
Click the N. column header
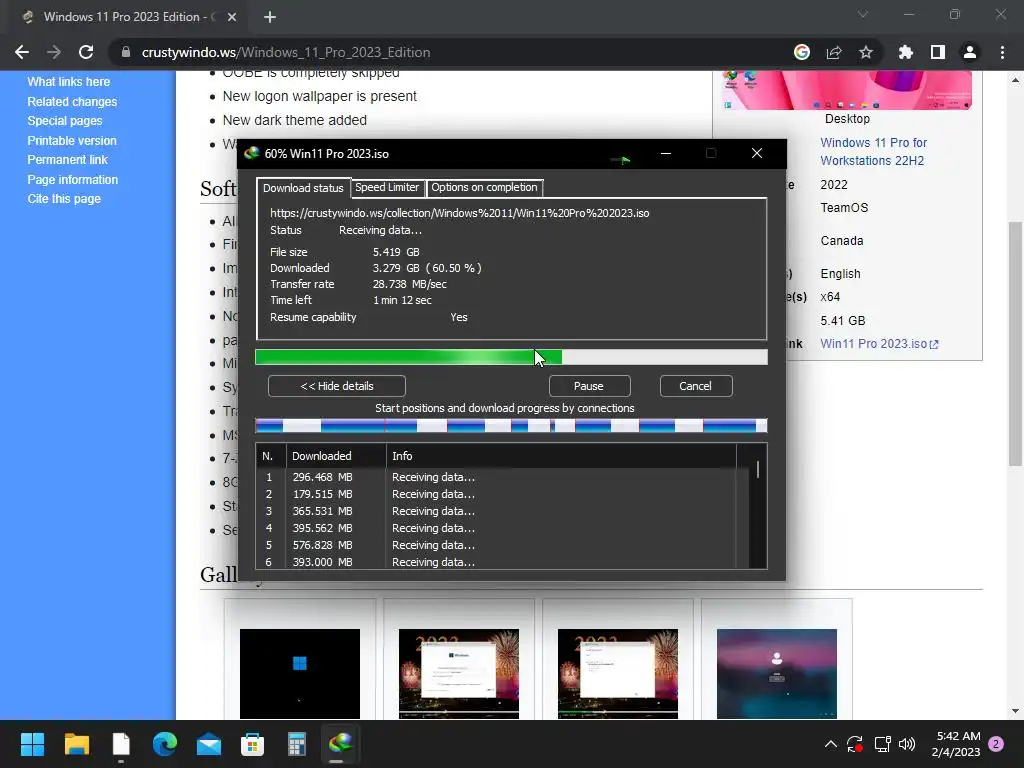[271, 456]
